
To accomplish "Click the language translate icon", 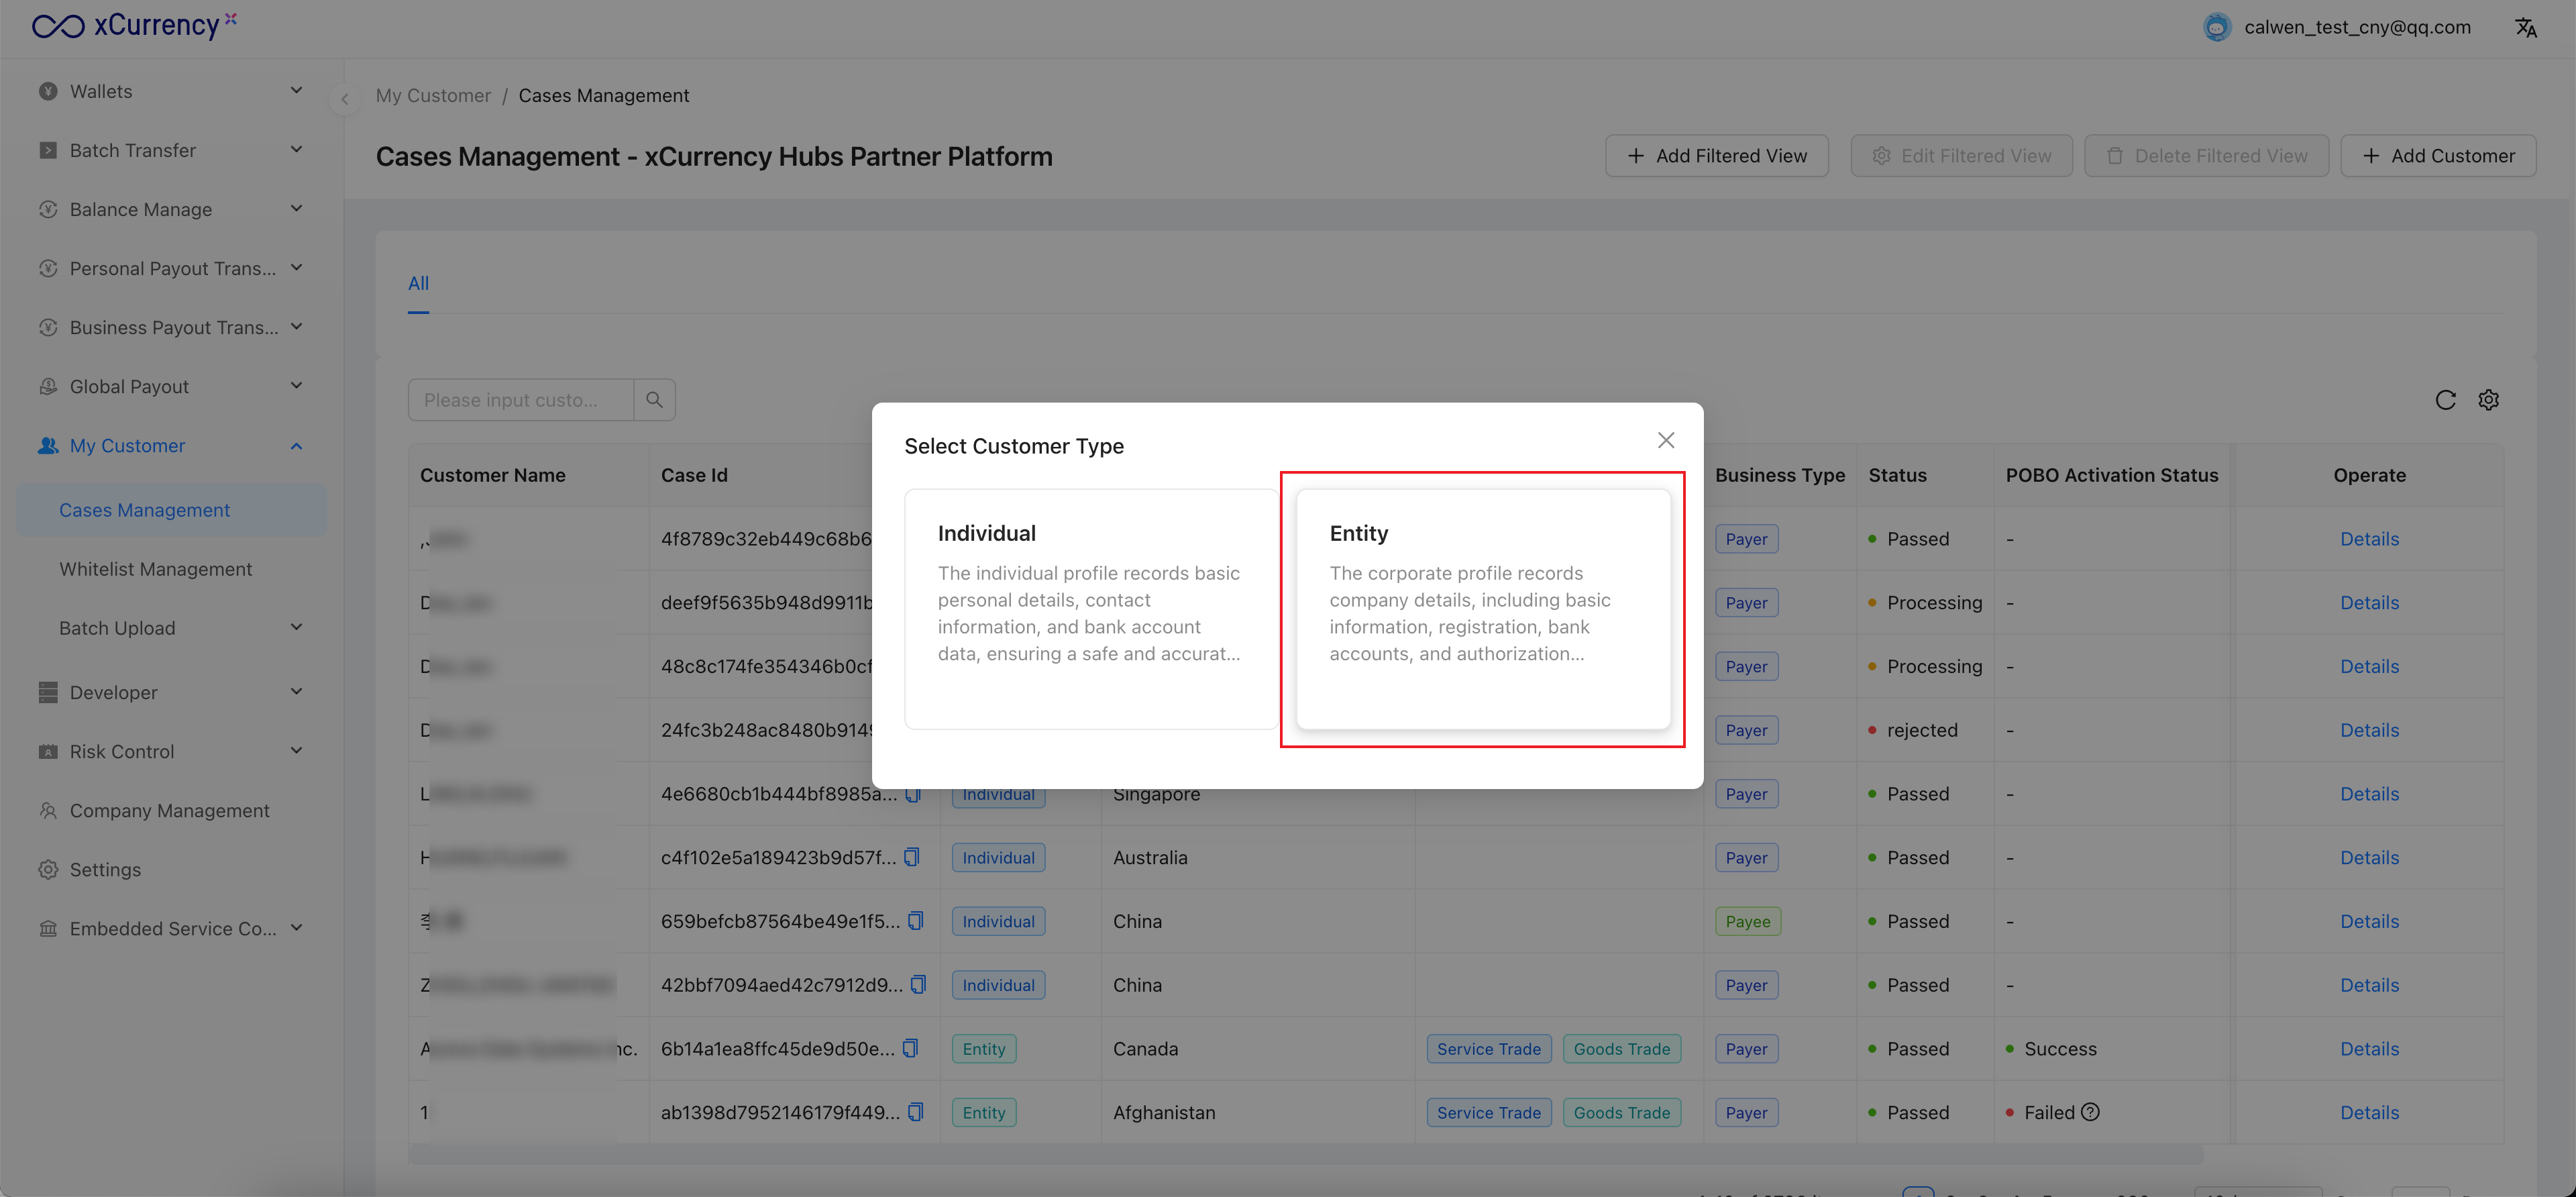I will [2525, 27].
